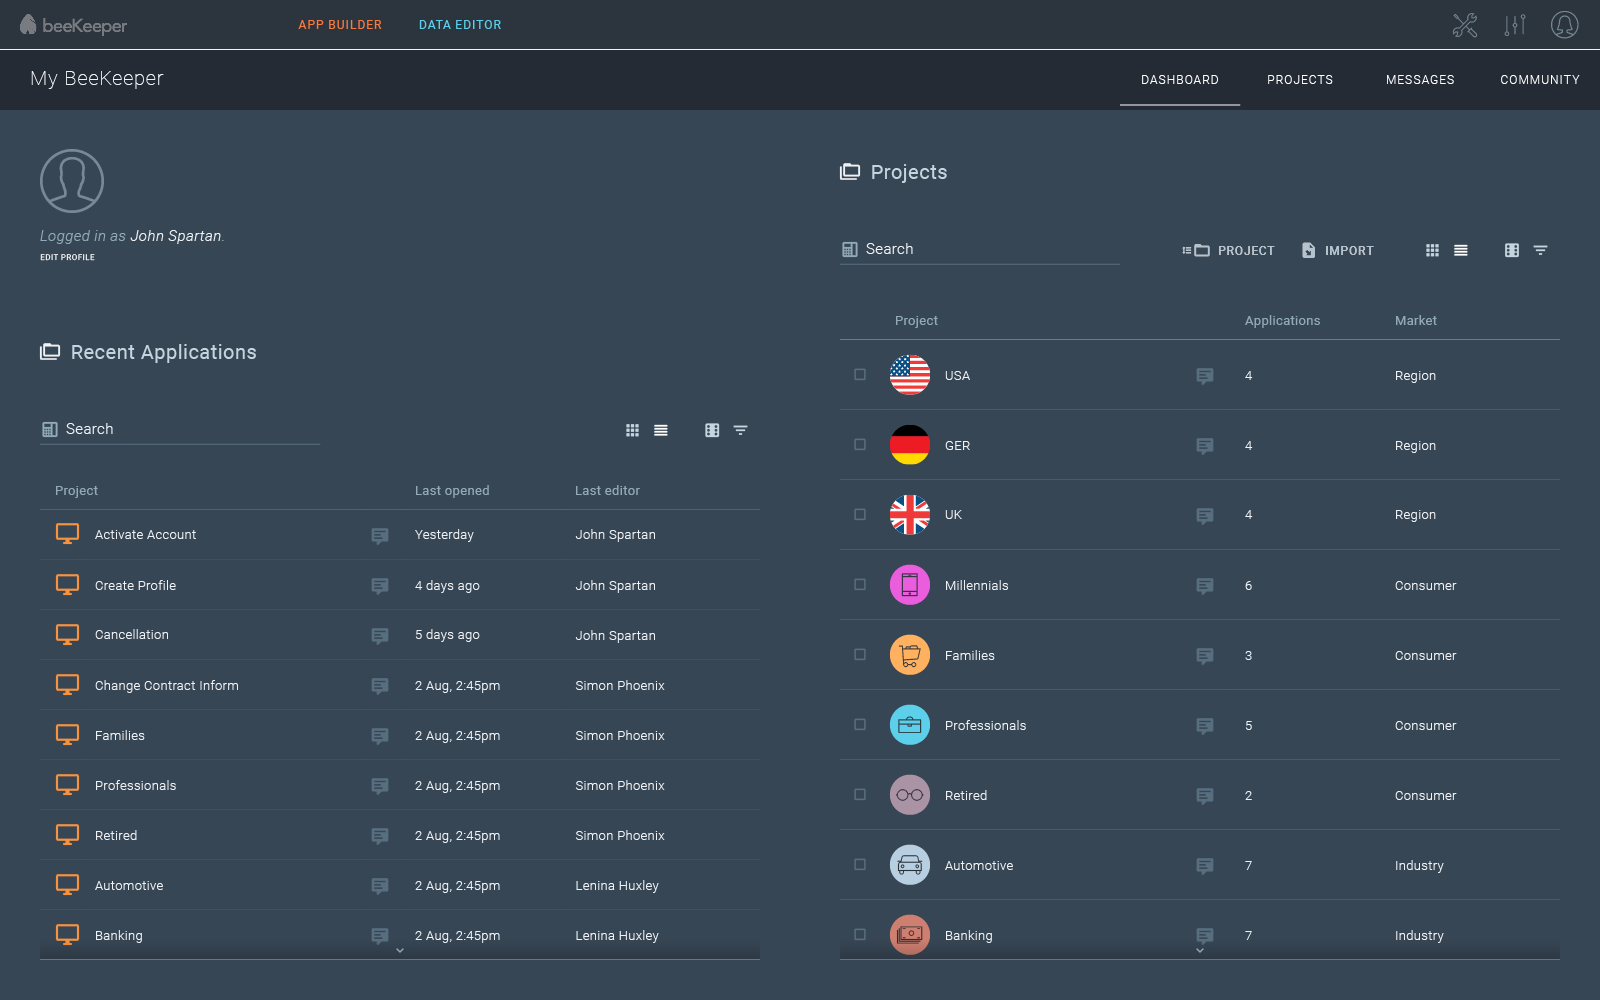Open comments icon for Activate Account
The image size is (1600, 1000).
pyautogui.click(x=380, y=536)
